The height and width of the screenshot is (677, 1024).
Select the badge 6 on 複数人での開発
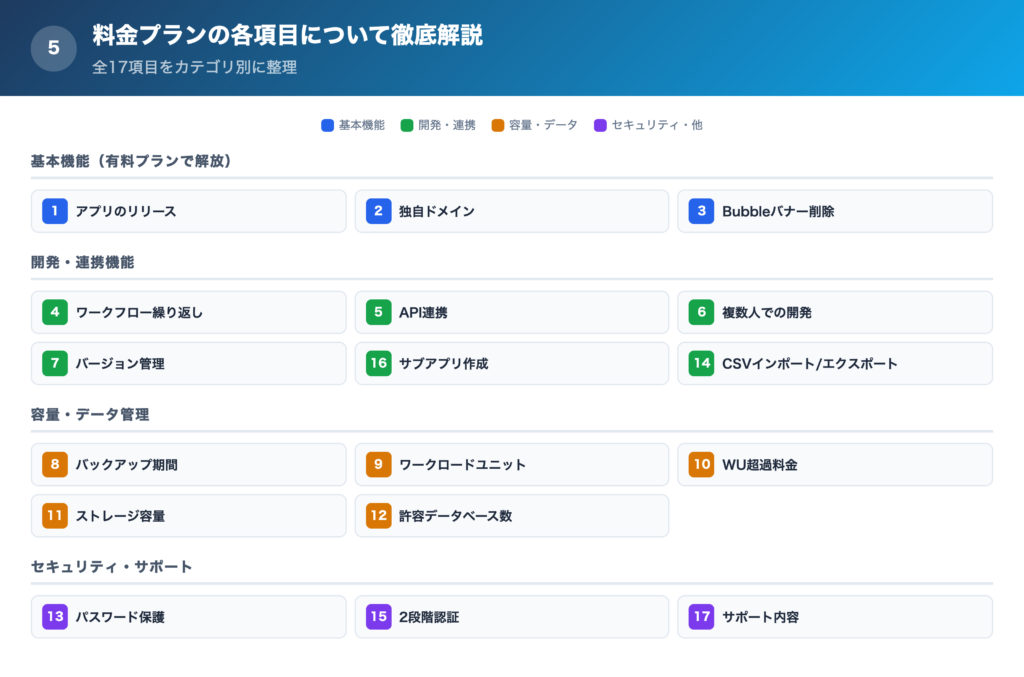tap(701, 312)
